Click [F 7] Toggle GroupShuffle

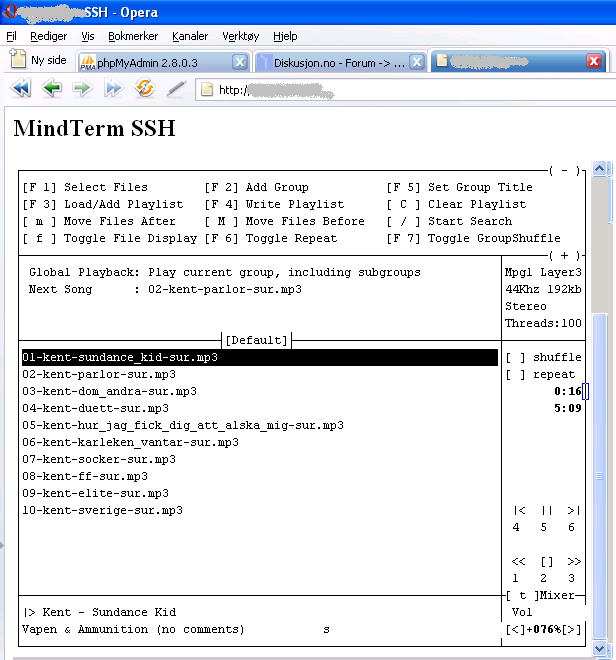(x=474, y=238)
